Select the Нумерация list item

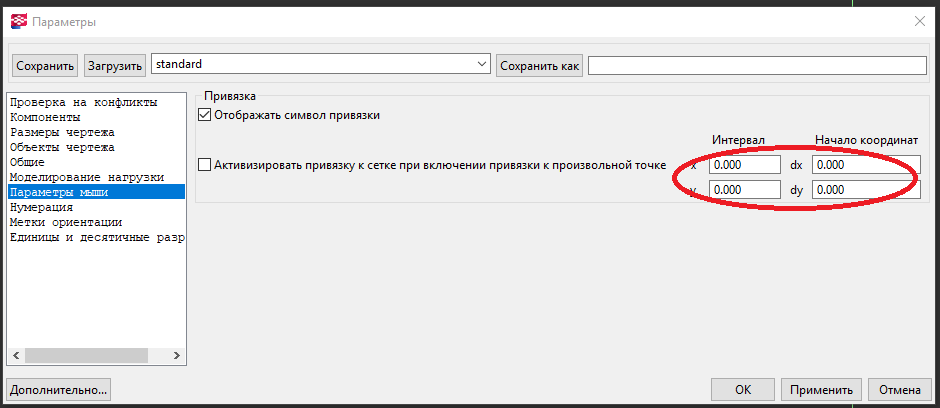(42, 207)
